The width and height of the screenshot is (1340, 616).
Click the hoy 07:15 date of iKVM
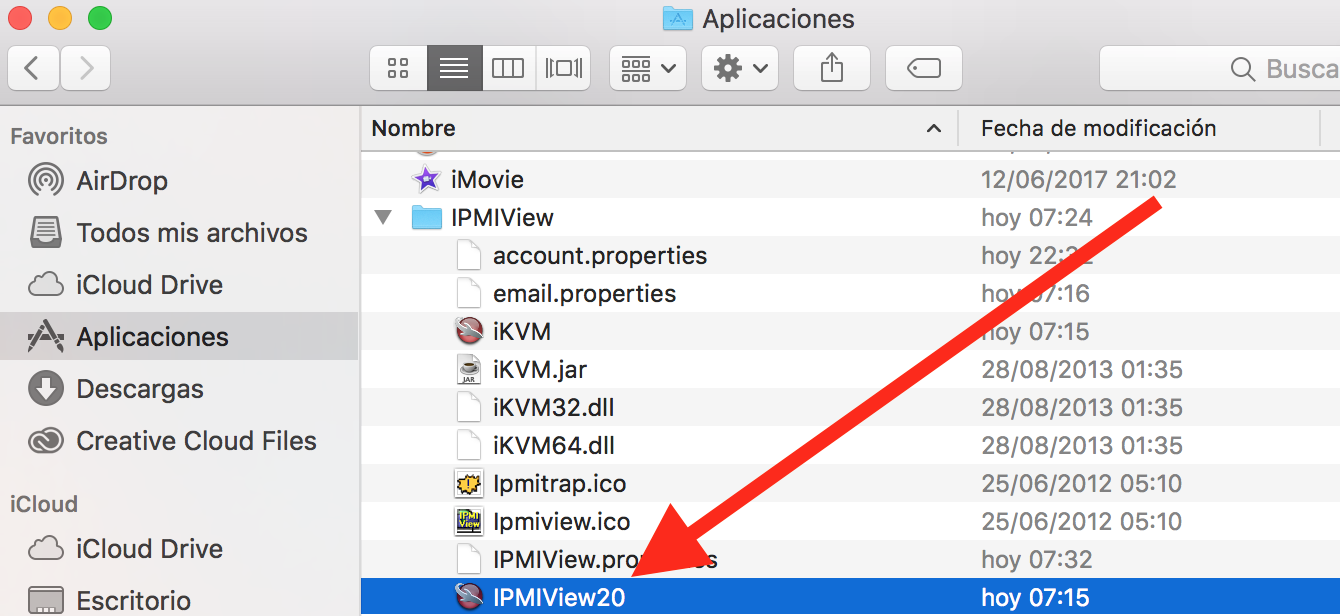click(1036, 332)
